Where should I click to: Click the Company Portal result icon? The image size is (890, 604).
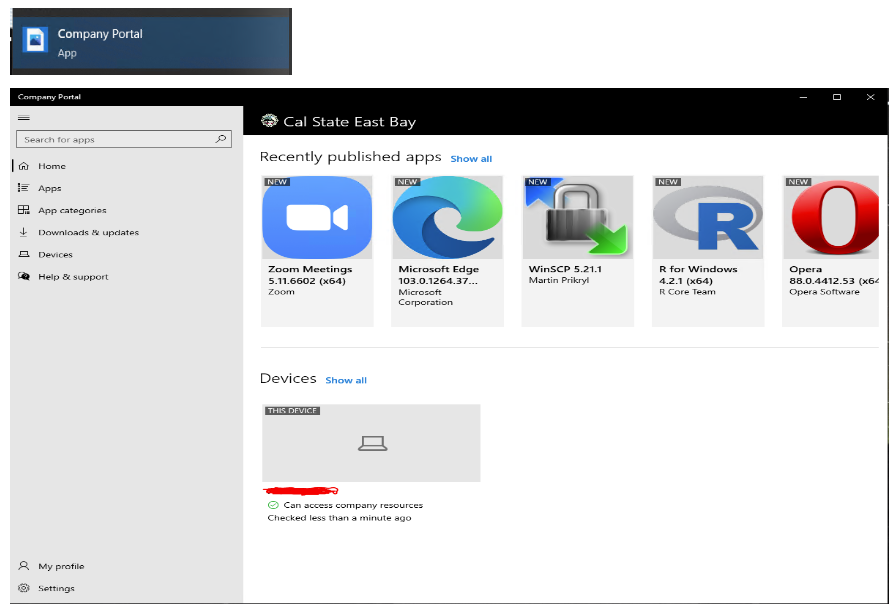click(35, 40)
